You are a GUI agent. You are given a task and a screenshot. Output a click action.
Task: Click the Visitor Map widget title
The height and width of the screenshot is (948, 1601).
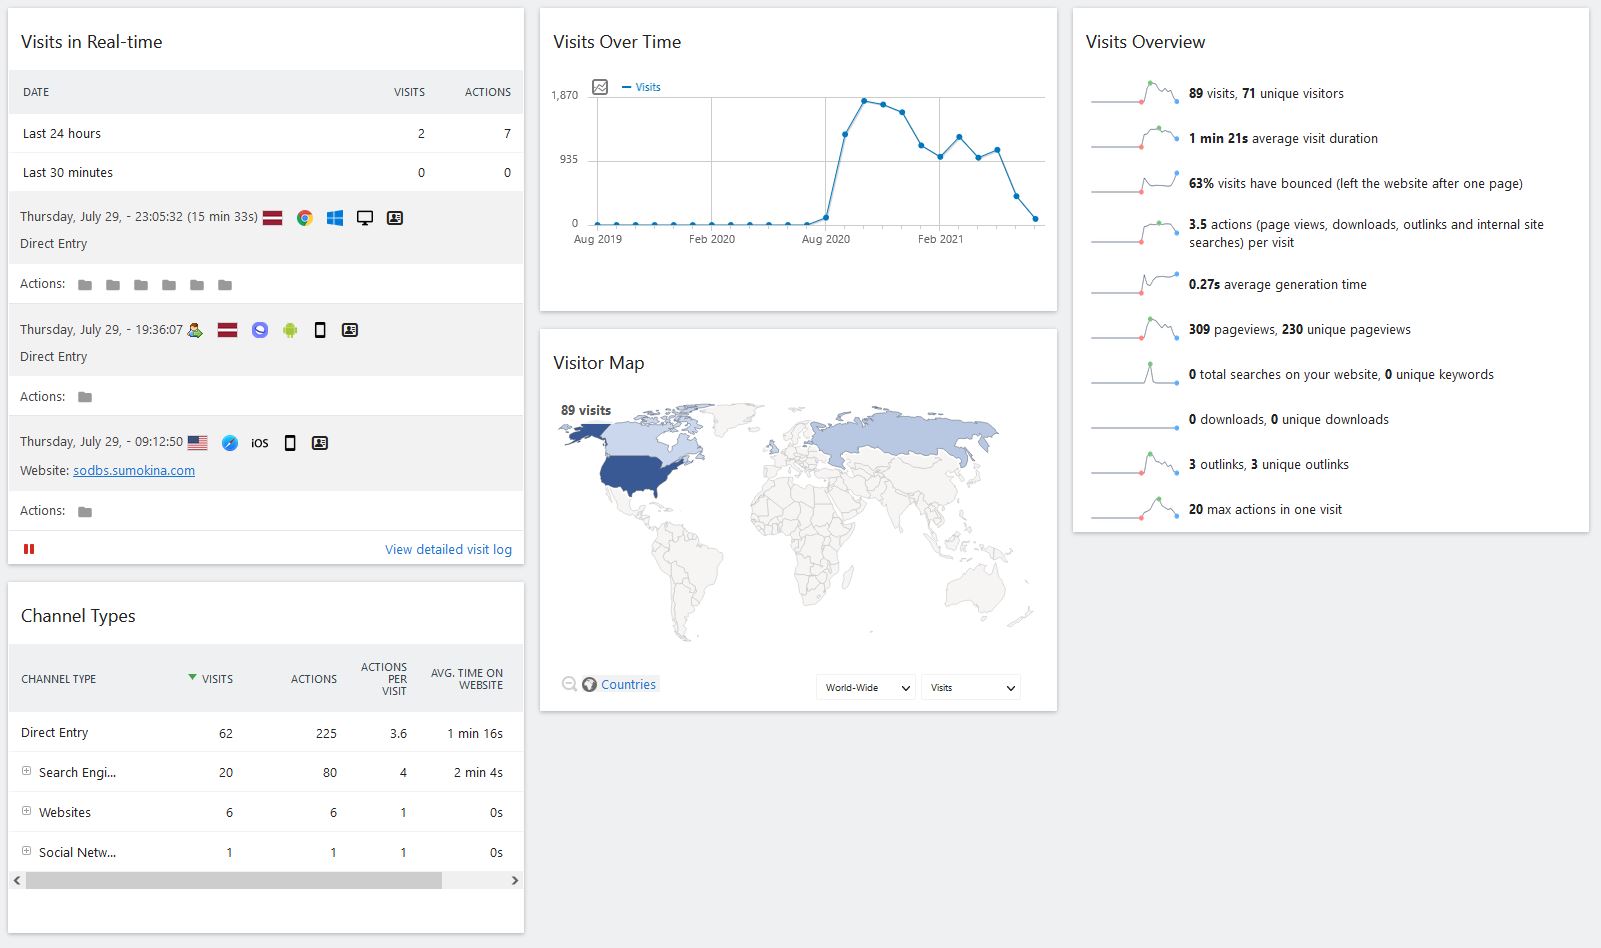coord(598,363)
